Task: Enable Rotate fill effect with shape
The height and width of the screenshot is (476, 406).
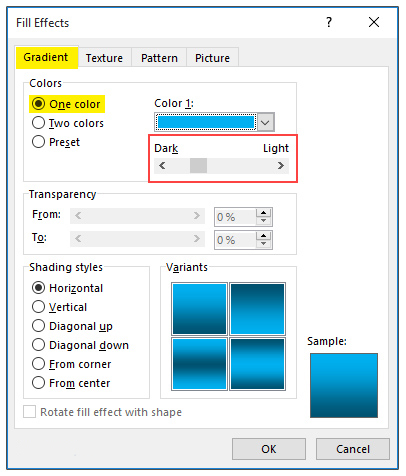Action: (30, 412)
